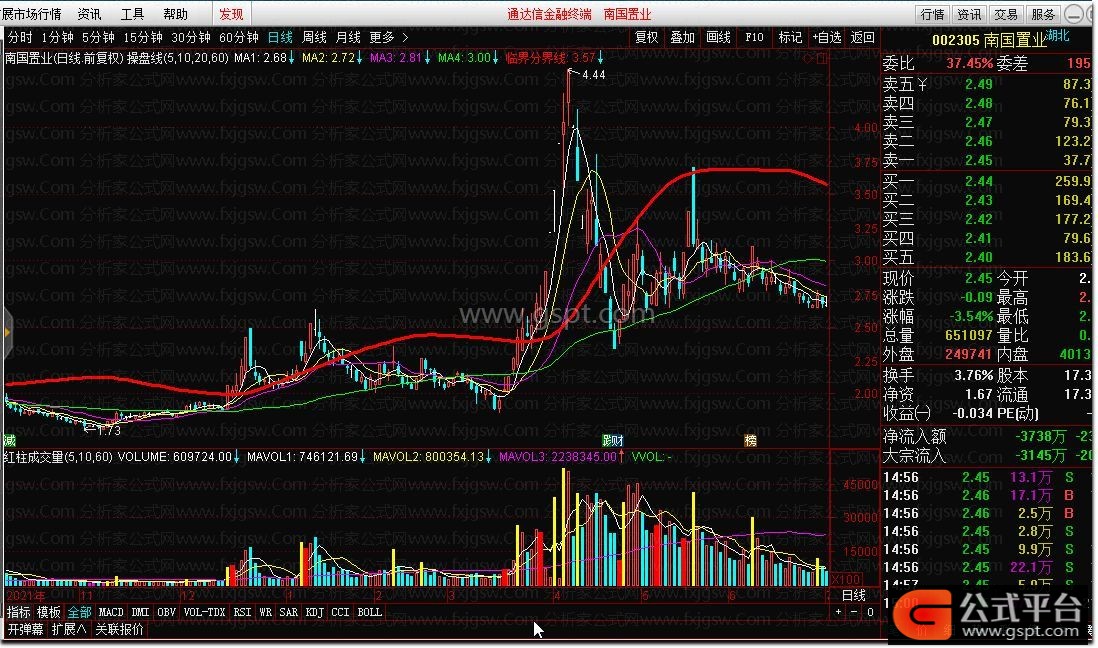Expand the 更多 periods arrow
The height and width of the screenshot is (648, 1098).
tap(405, 37)
